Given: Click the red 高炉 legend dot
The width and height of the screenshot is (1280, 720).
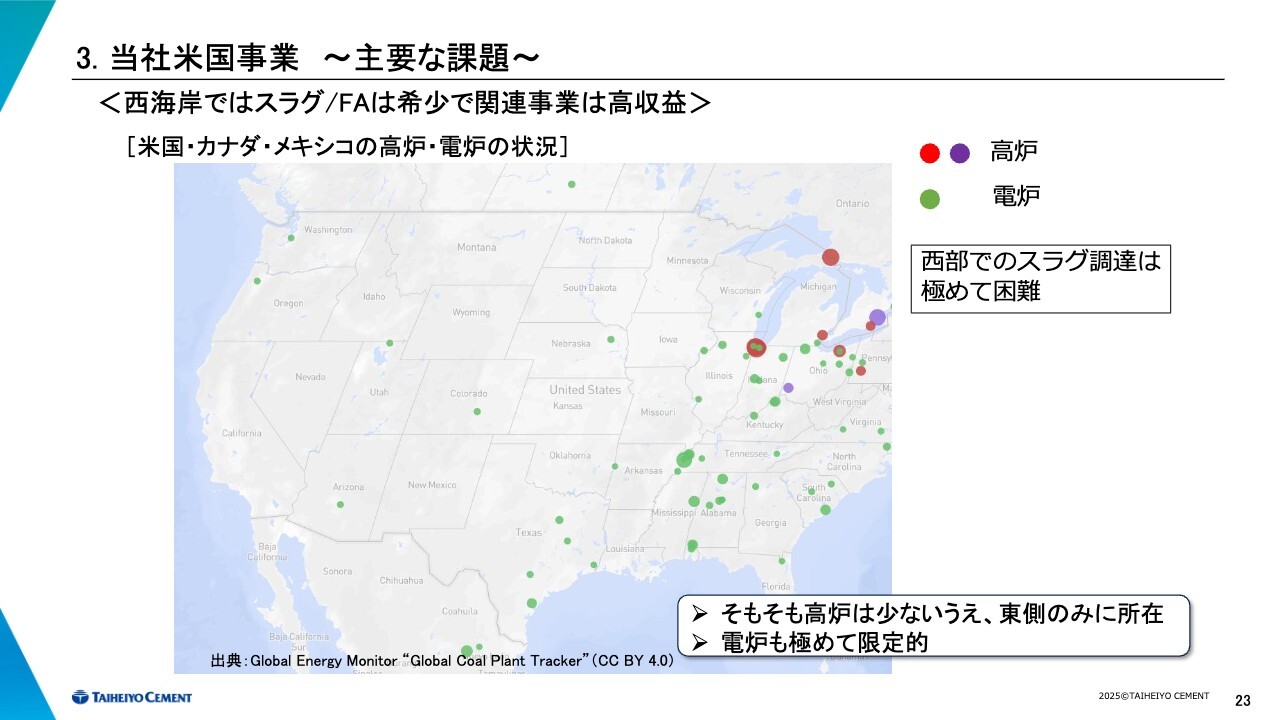Looking at the screenshot, I should [x=930, y=153].
